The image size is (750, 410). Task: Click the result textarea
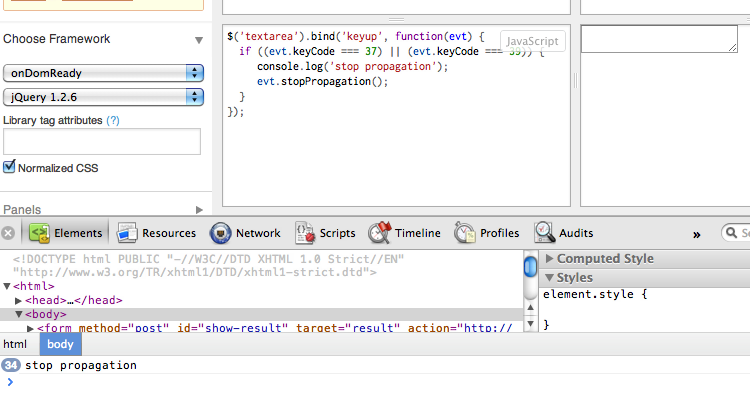pyautogui.click(x=659, y=39)
